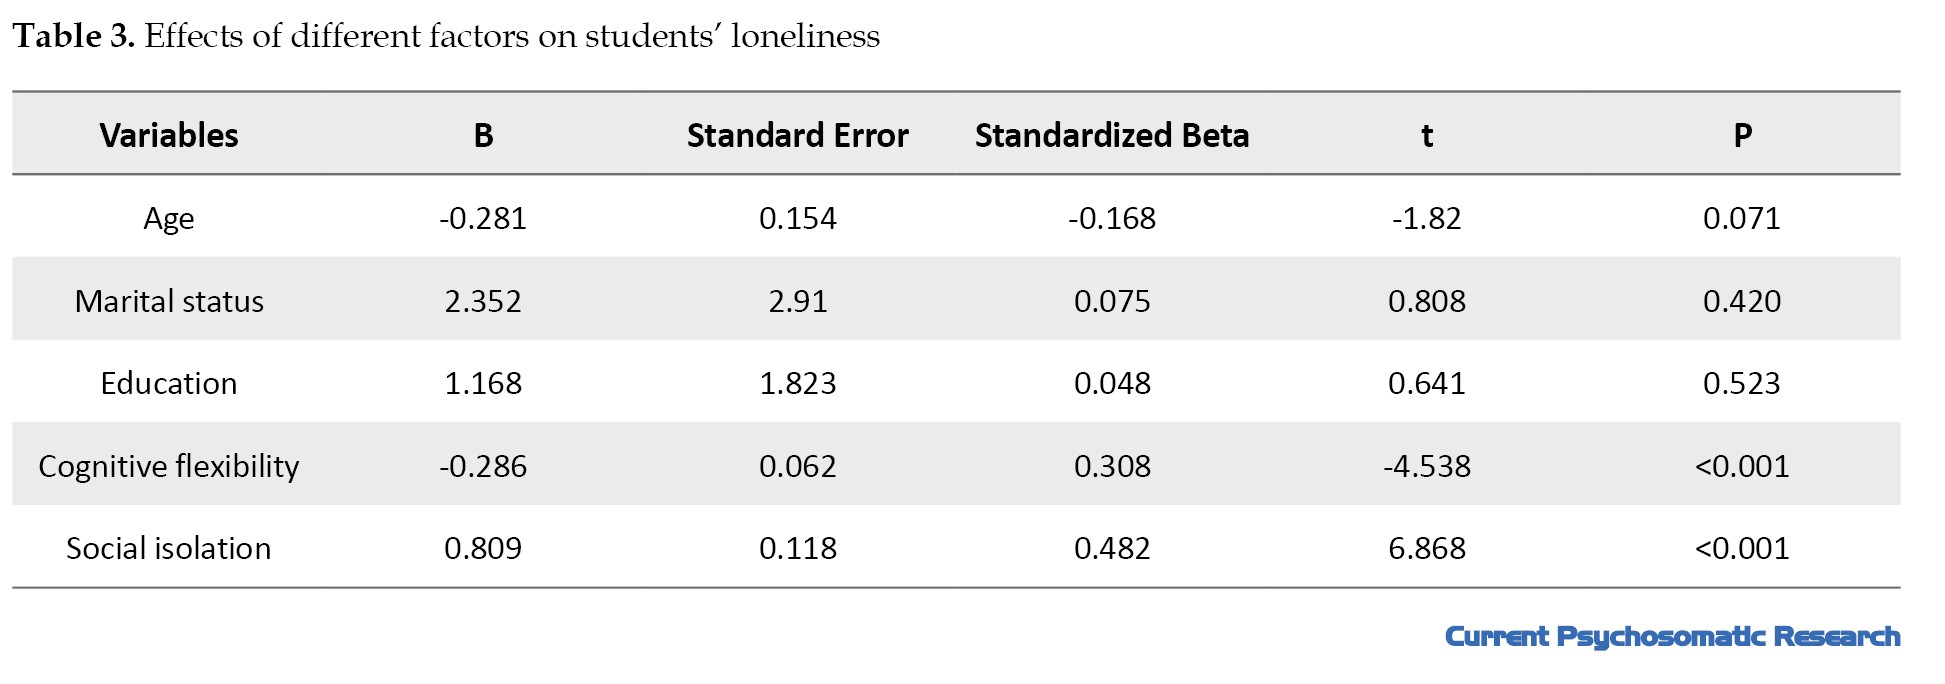Click the Education row label
Screen dimensions: 1945x684
(x=169, y=383)
